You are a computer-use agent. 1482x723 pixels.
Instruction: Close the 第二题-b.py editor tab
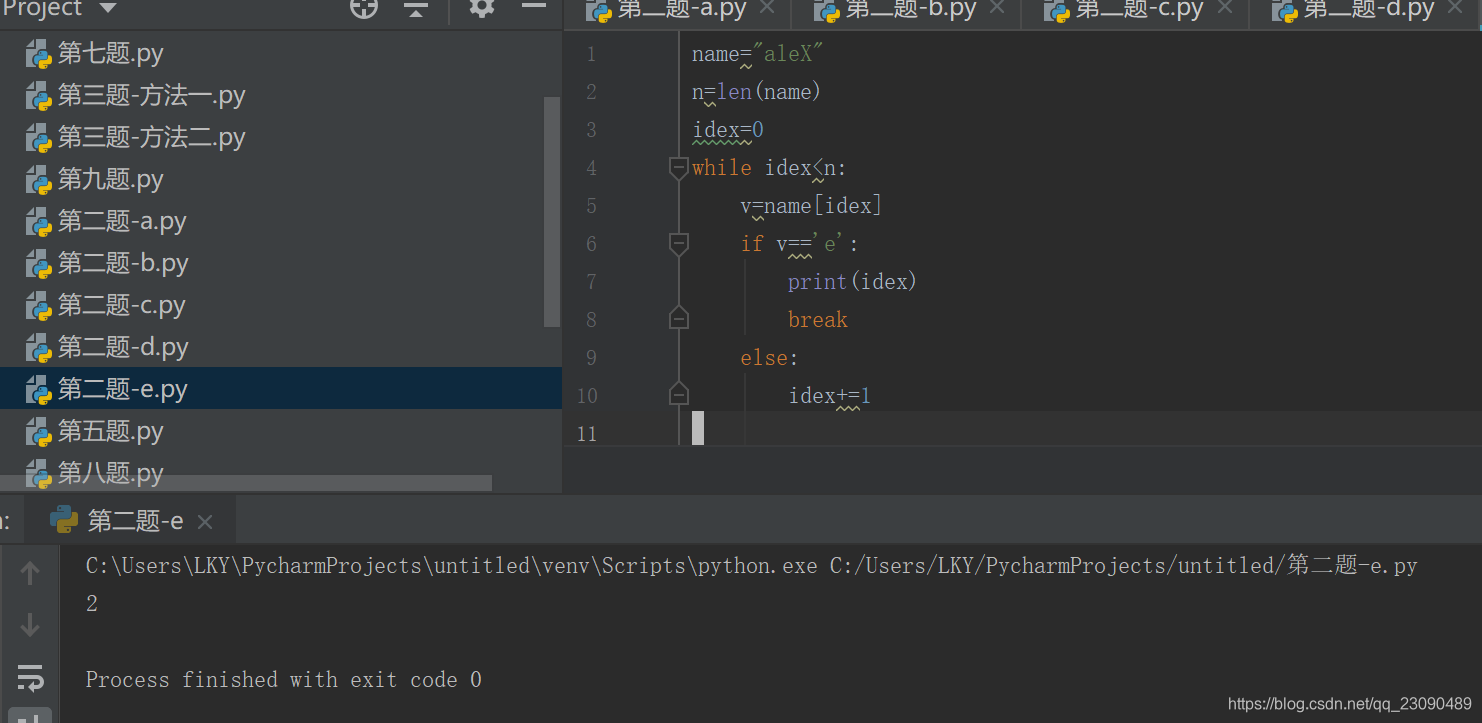[x=996, y=8]
